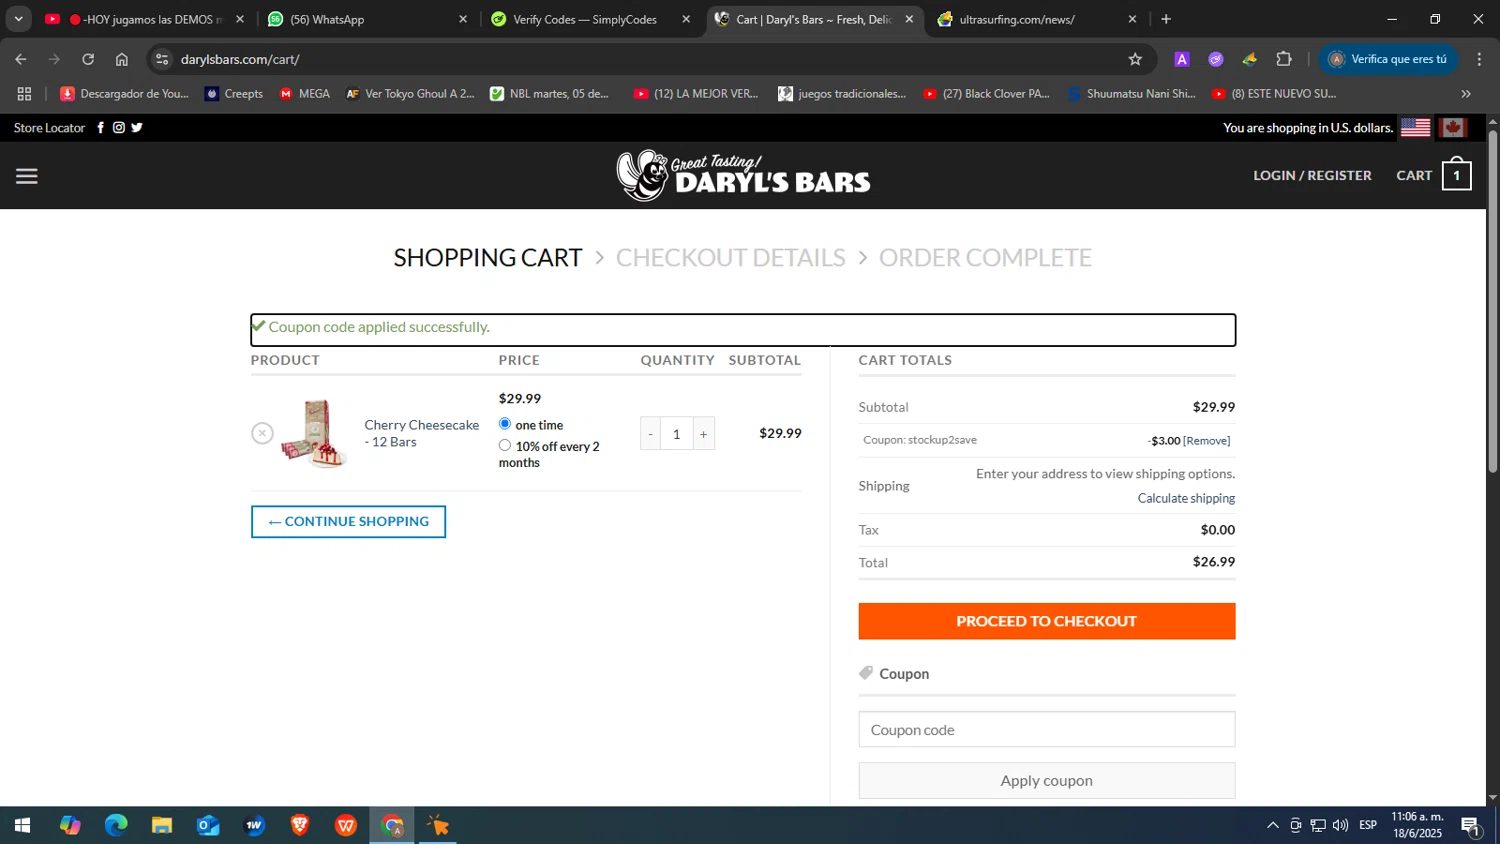Open the MEGA bookmark
Image resolution: width=1500 pixels, height=844 pixels.
(x=304, y=94)
